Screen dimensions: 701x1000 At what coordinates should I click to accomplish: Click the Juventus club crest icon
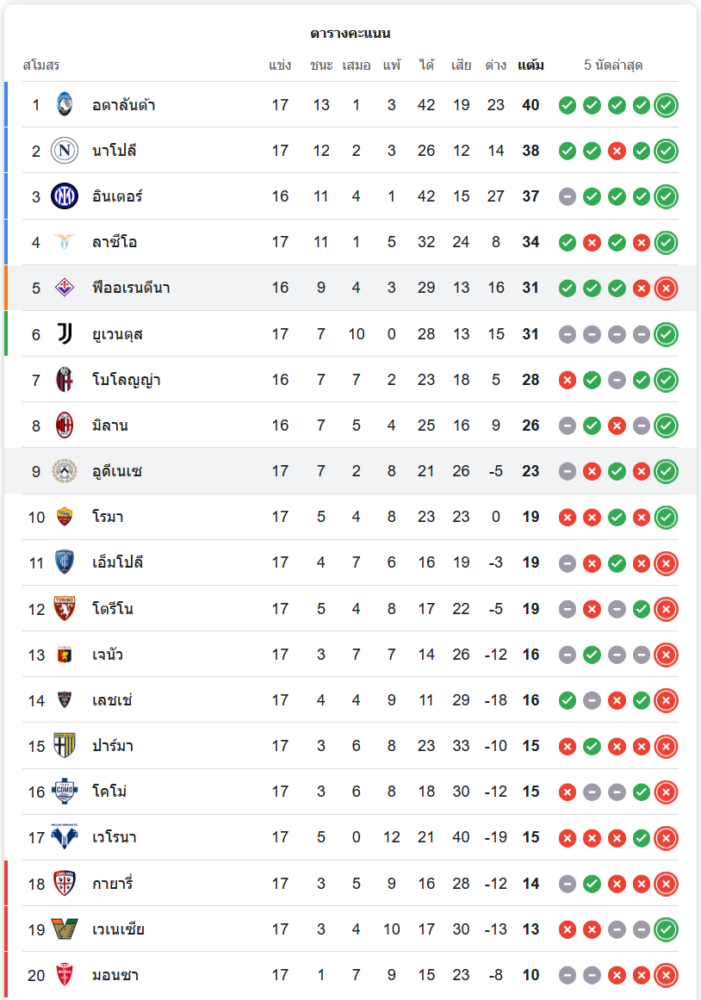click(65, 334)
